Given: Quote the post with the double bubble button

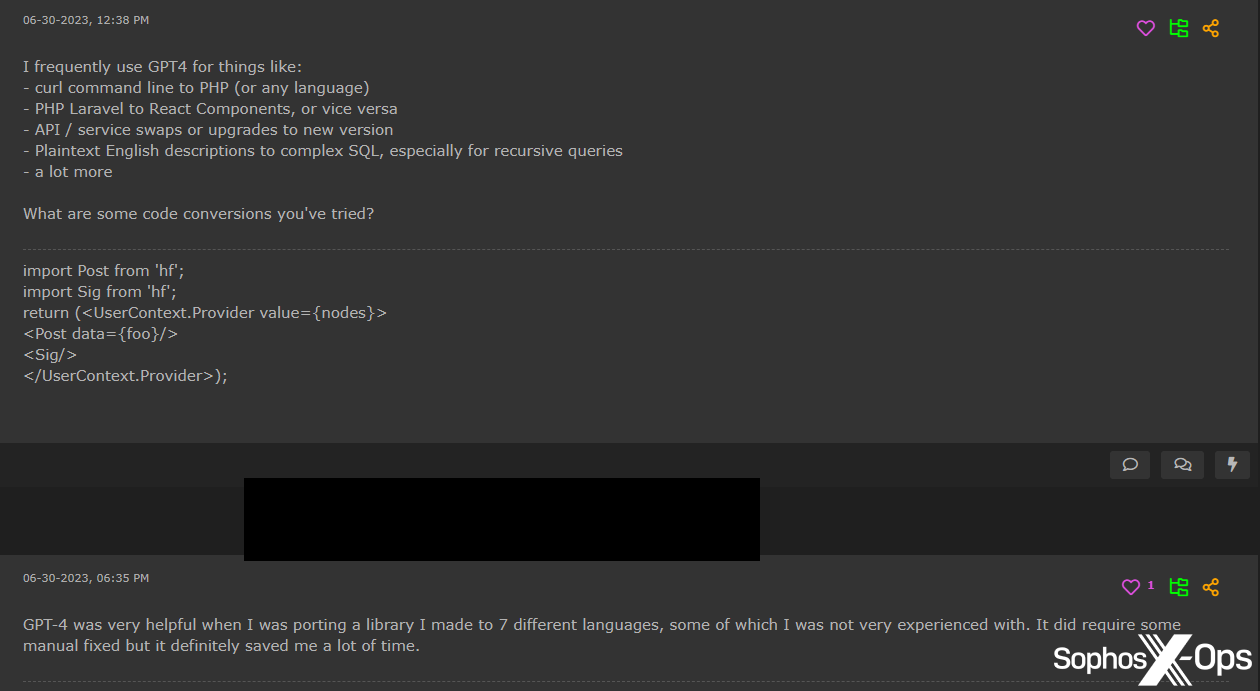Looking at the screenshot, I should (1182, 465).
